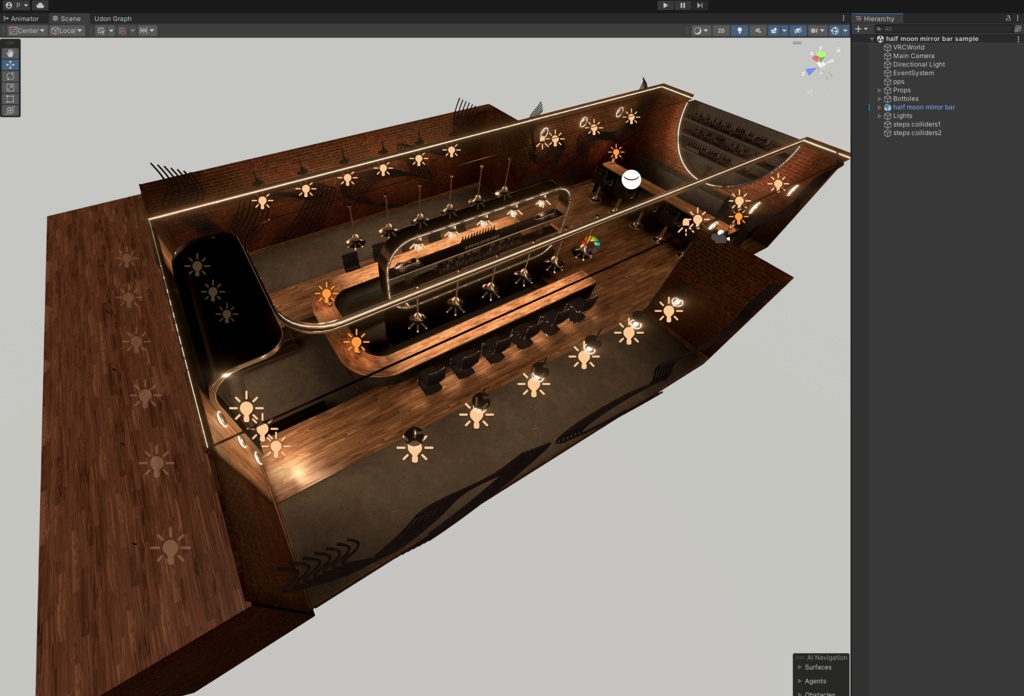Select the Scale tool
The width and height of the screenshot is (1024, 696).
10,87
